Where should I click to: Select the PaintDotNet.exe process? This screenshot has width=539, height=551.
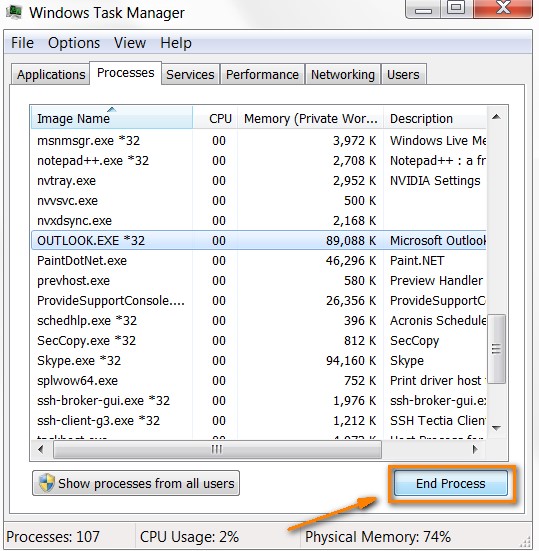259,261
